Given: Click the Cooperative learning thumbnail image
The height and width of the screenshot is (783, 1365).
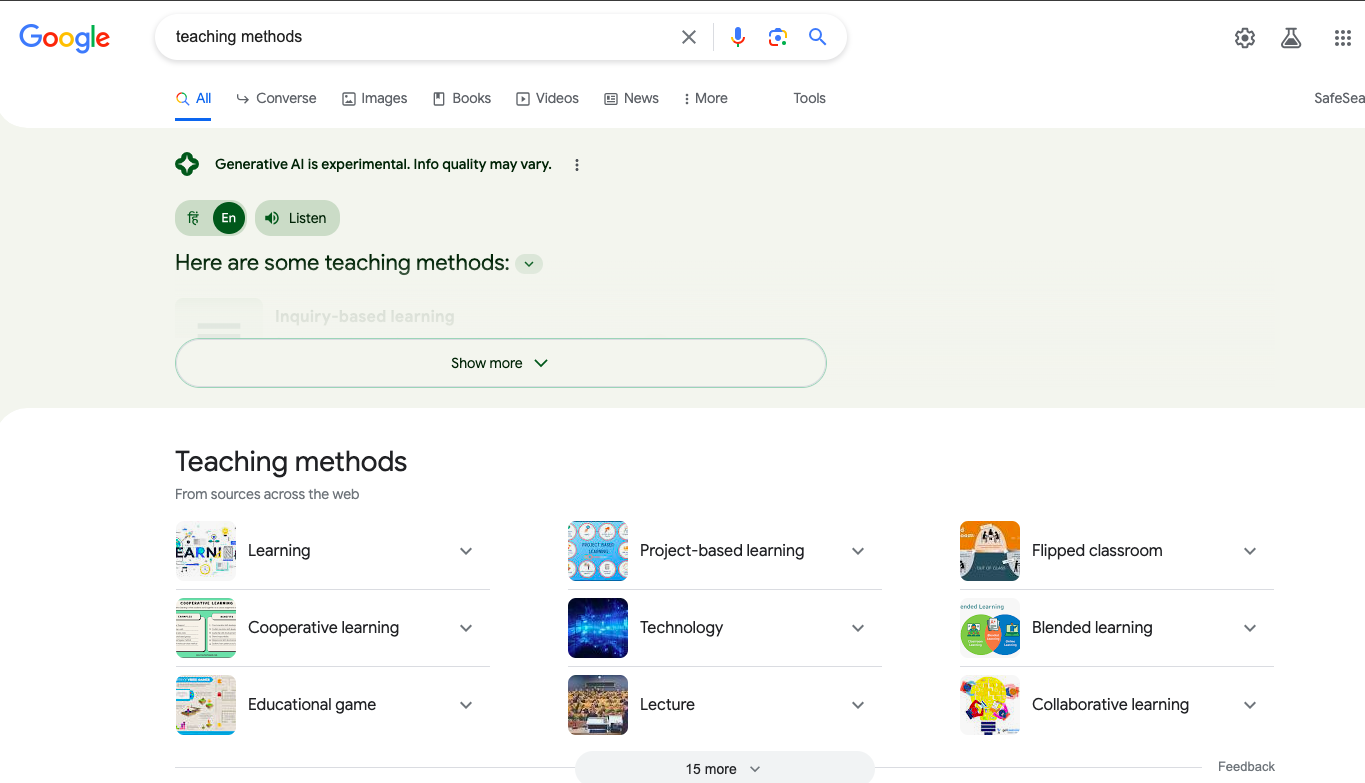Looking at the screenshot, I should click(x=206, y=628).
